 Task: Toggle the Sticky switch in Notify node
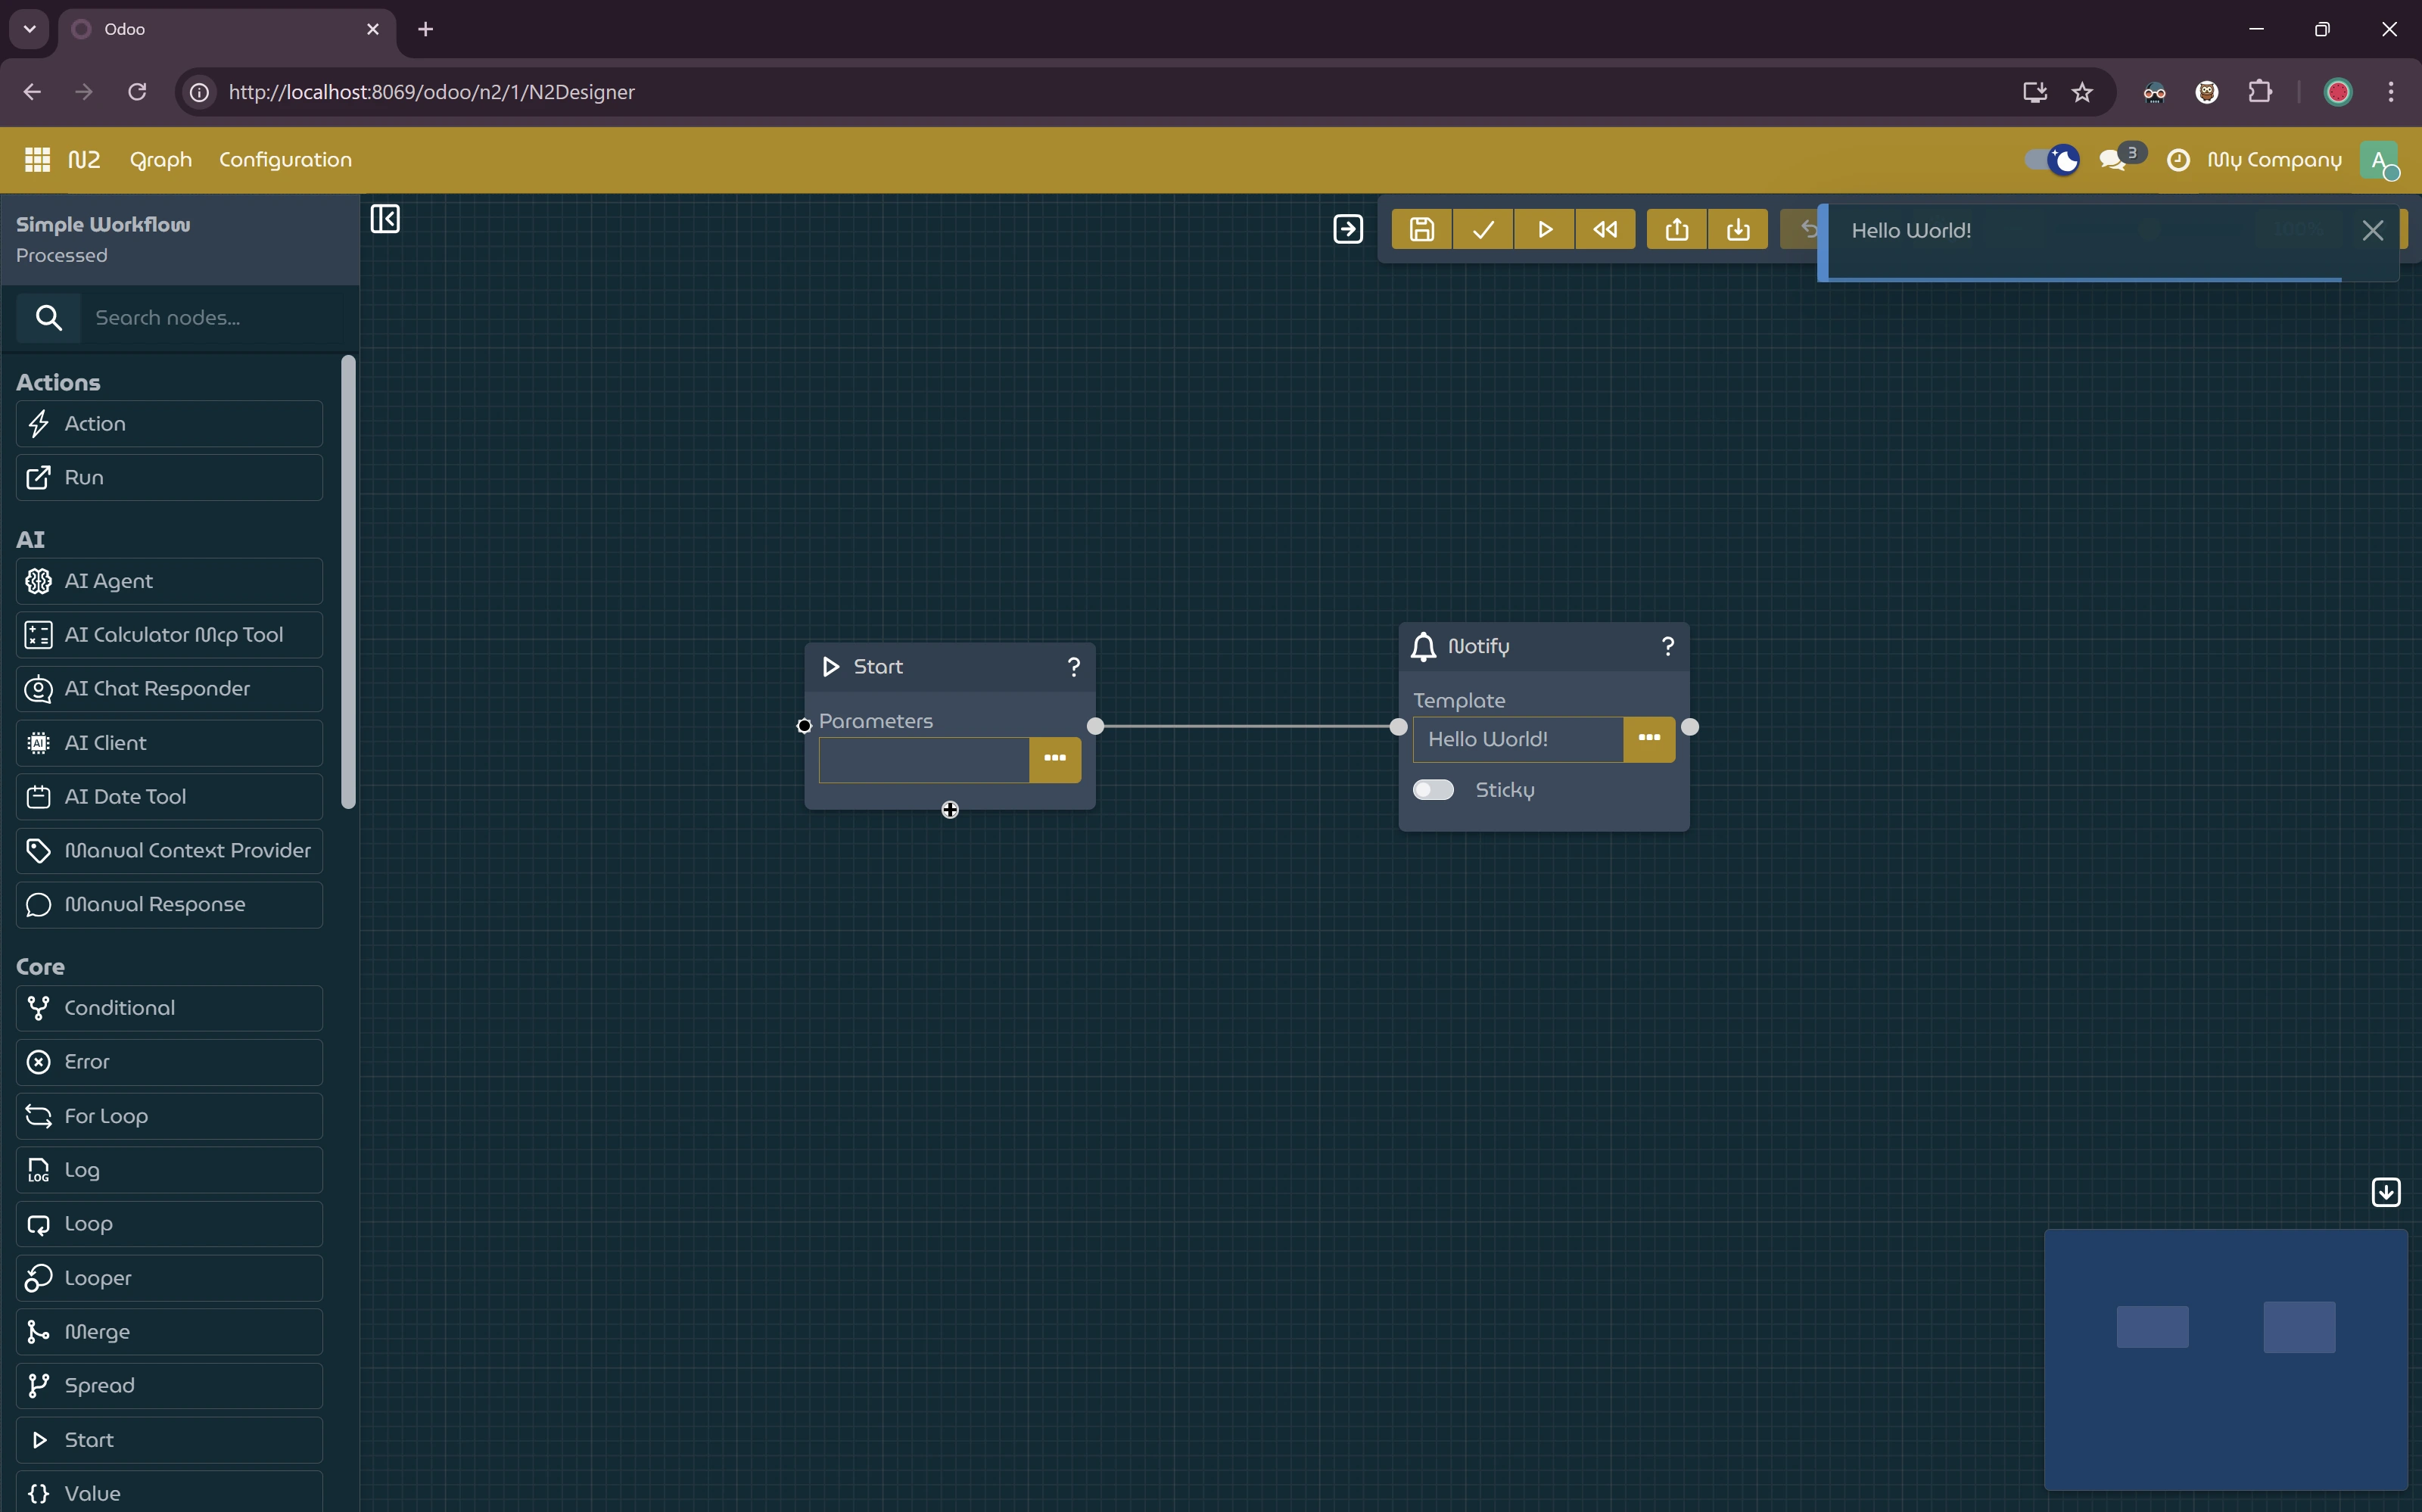coord(1433,790)
